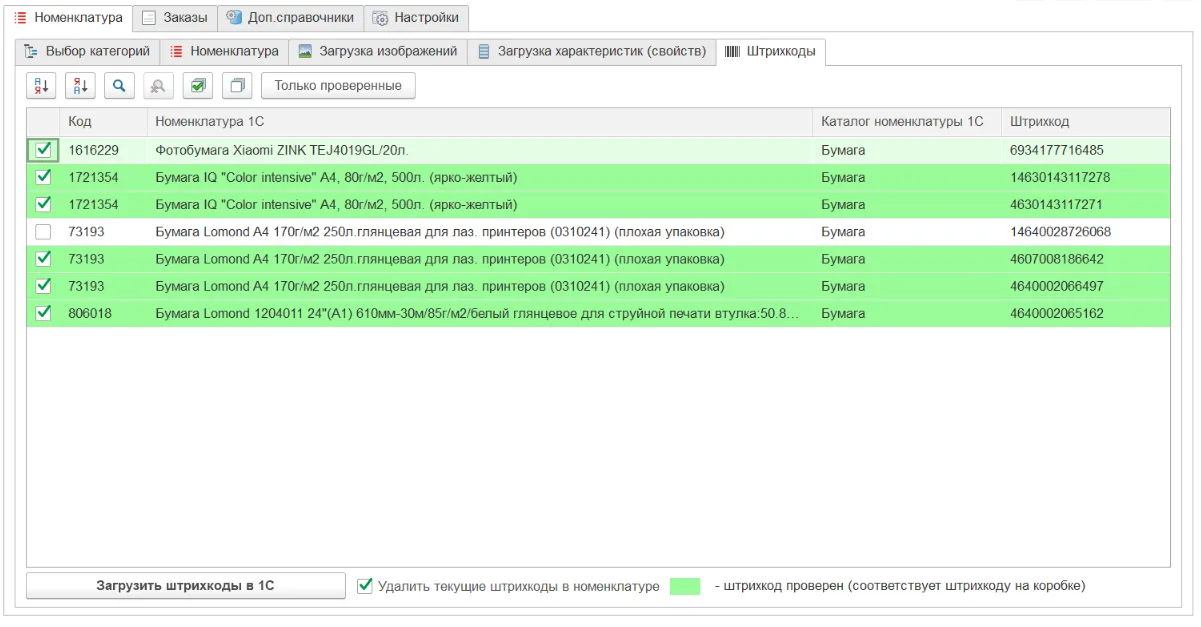
Task: Open Загрузка характеристик (свойств) sub-tab
Action: click(x=592, y=51)
